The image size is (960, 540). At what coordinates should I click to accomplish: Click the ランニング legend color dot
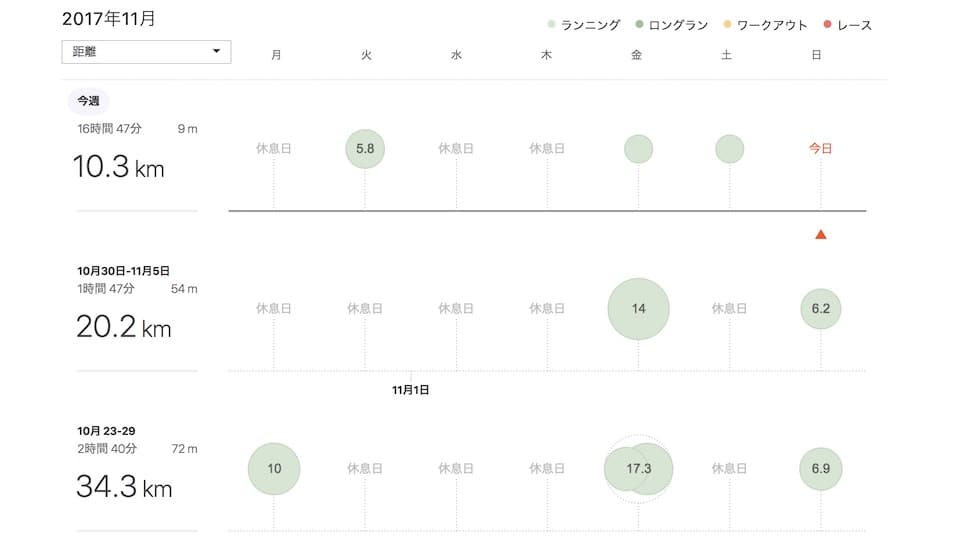click(552, 25)
